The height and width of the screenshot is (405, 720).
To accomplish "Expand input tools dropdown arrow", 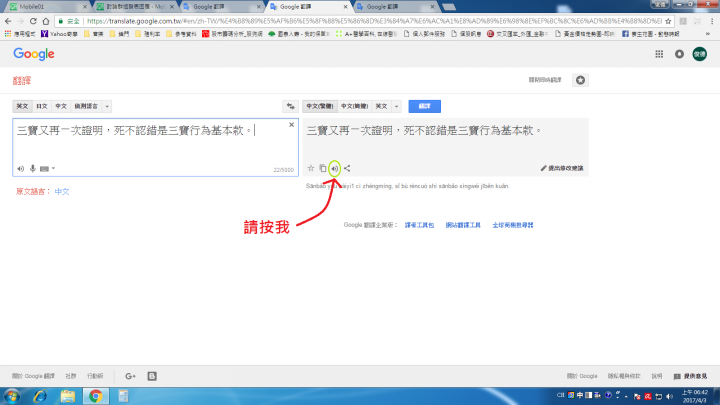I will tap(54, 169).
